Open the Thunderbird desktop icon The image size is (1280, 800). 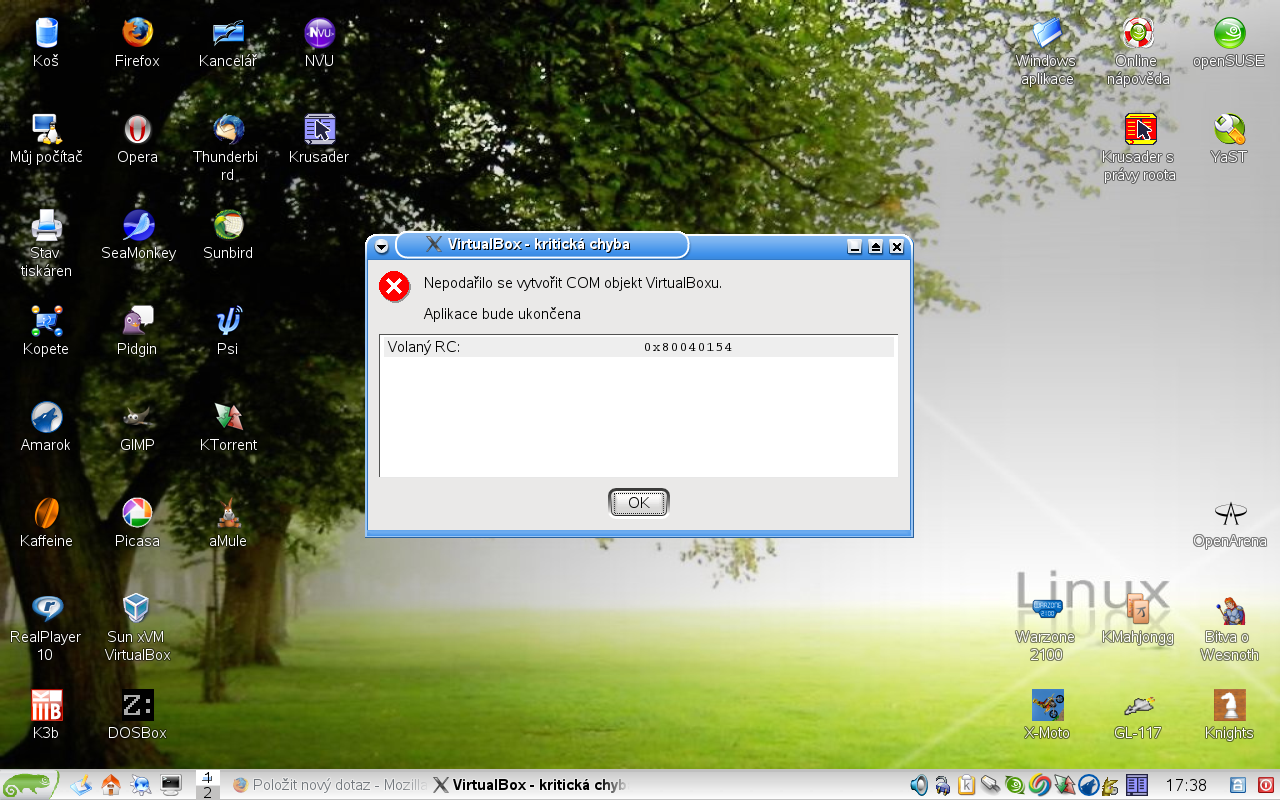(228, 147)
